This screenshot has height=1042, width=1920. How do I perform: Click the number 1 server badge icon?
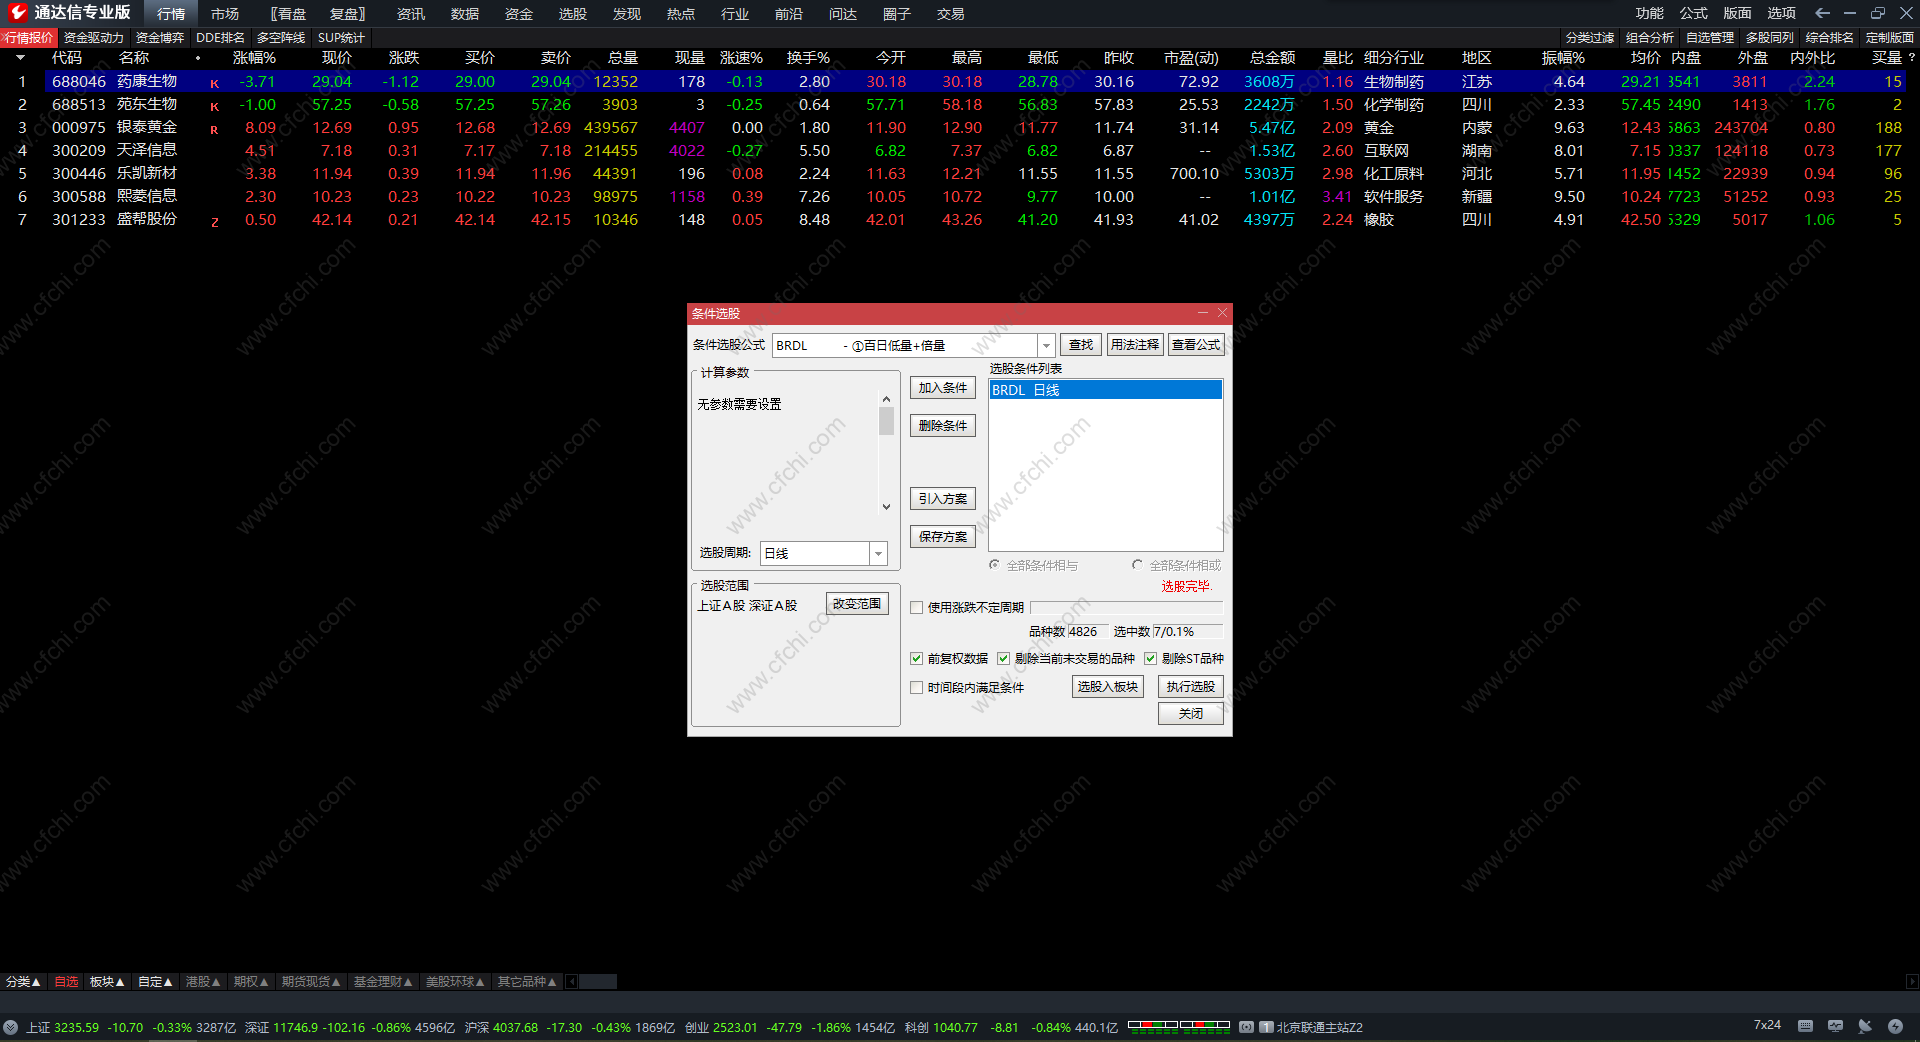click(x=1266, y=1027)
